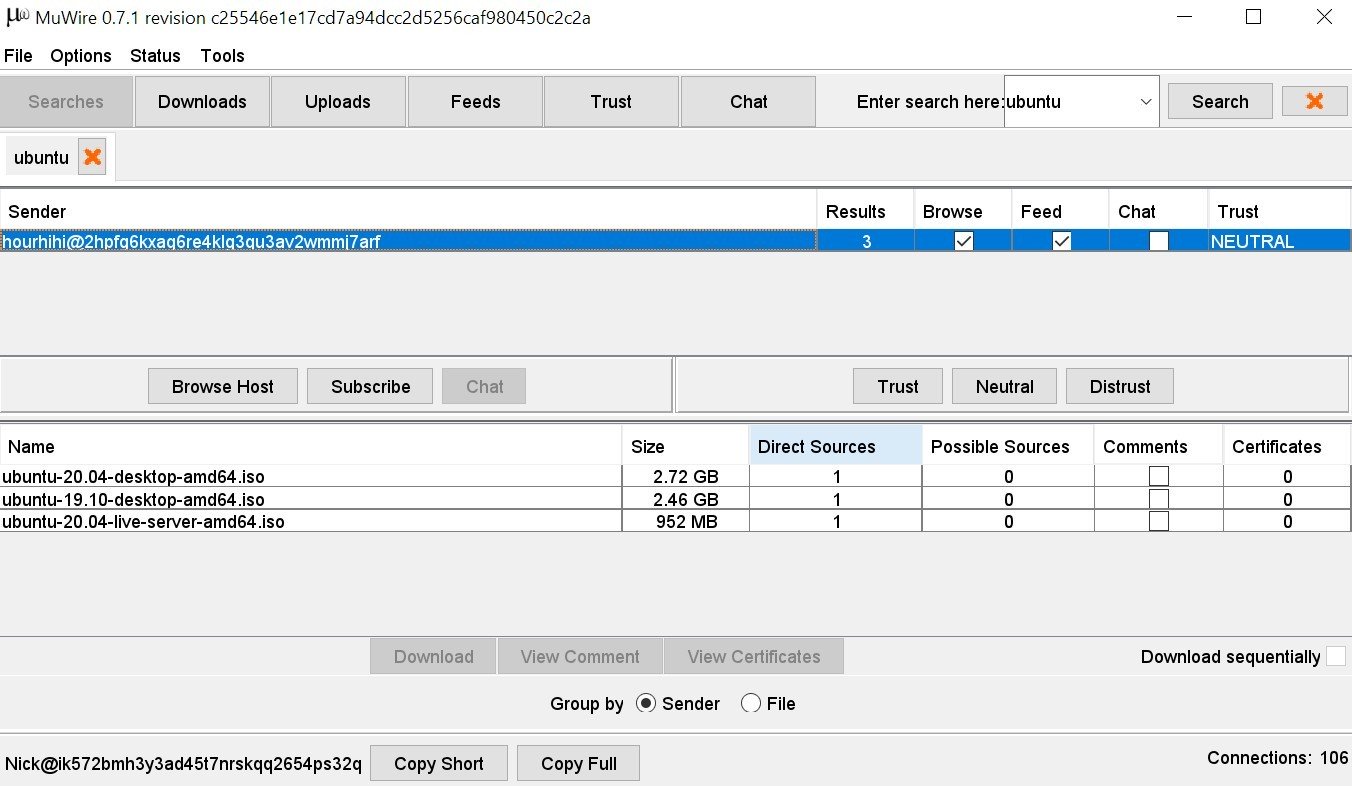
Task: Open the Tools menu
Action: point(222,56)
